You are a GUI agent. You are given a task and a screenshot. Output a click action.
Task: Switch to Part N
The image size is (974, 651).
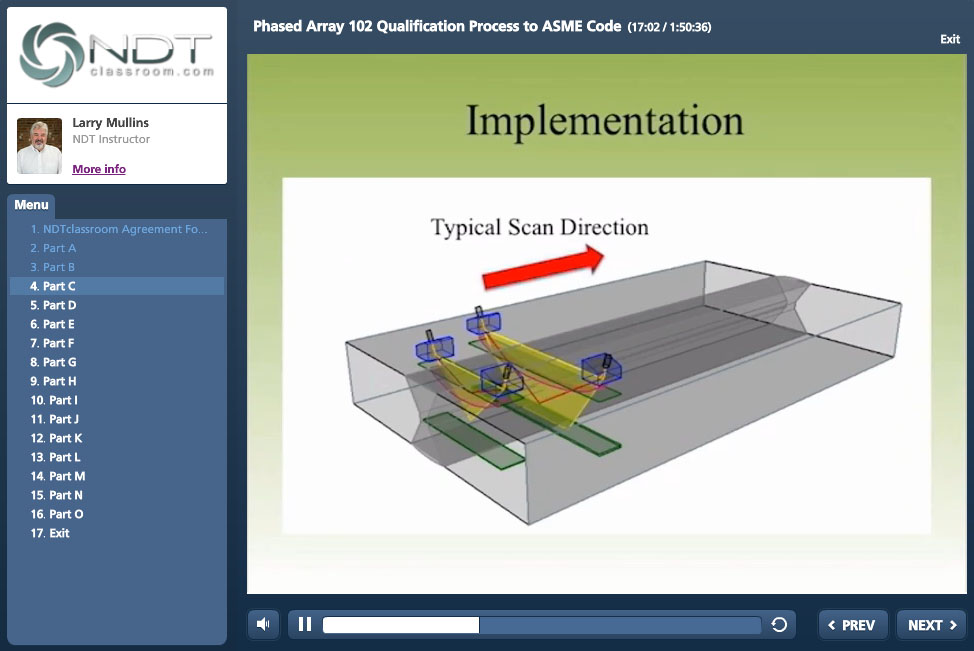click(x=118, y=495)
